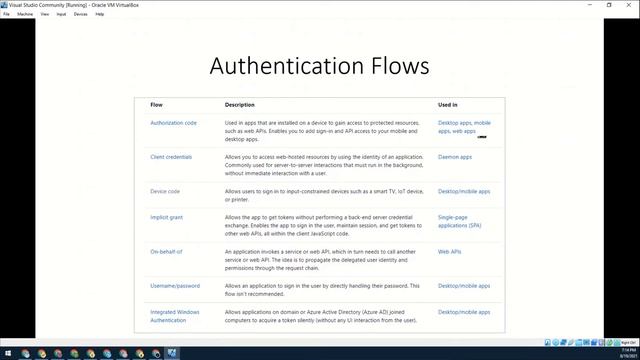Click the Right Ctrl host key indicator
Viewport: 640px width, 360px height.
coord(629,342)
